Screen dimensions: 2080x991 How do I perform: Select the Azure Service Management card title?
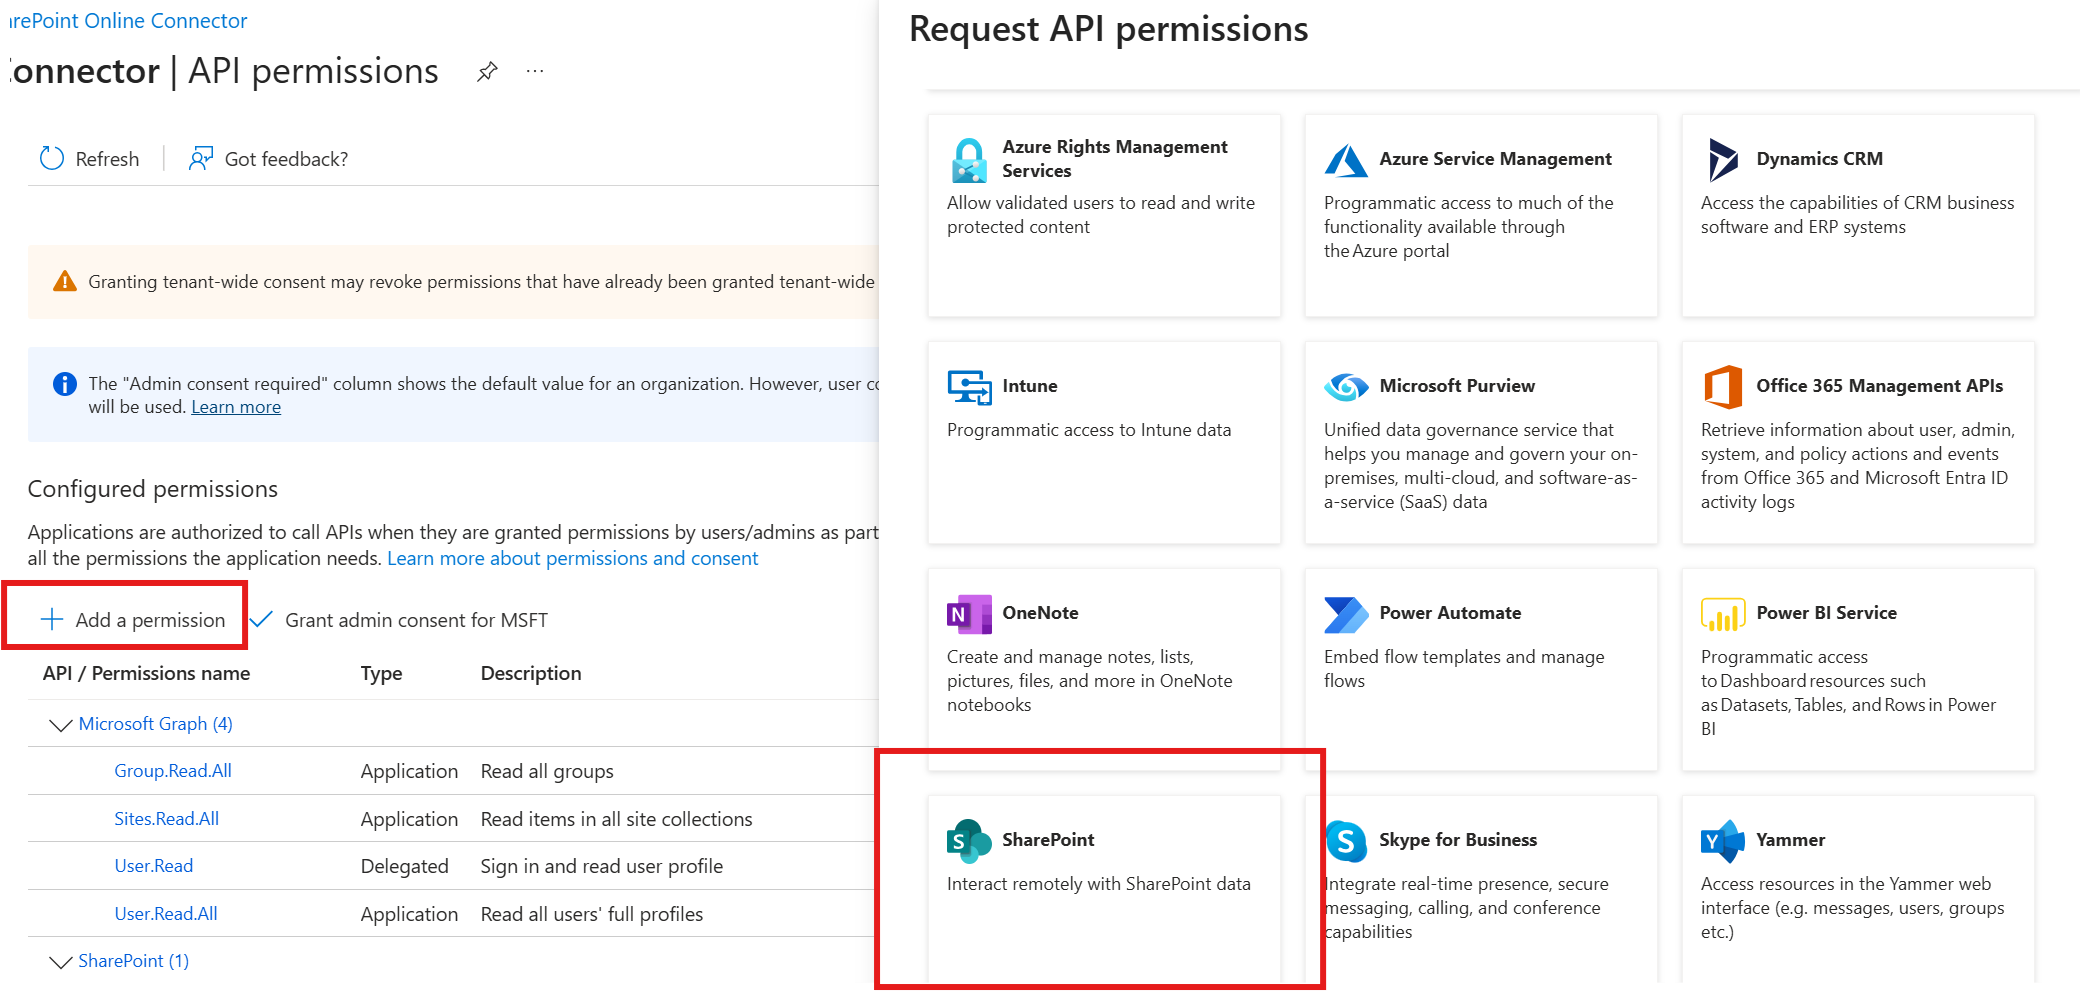point(1495,159)
